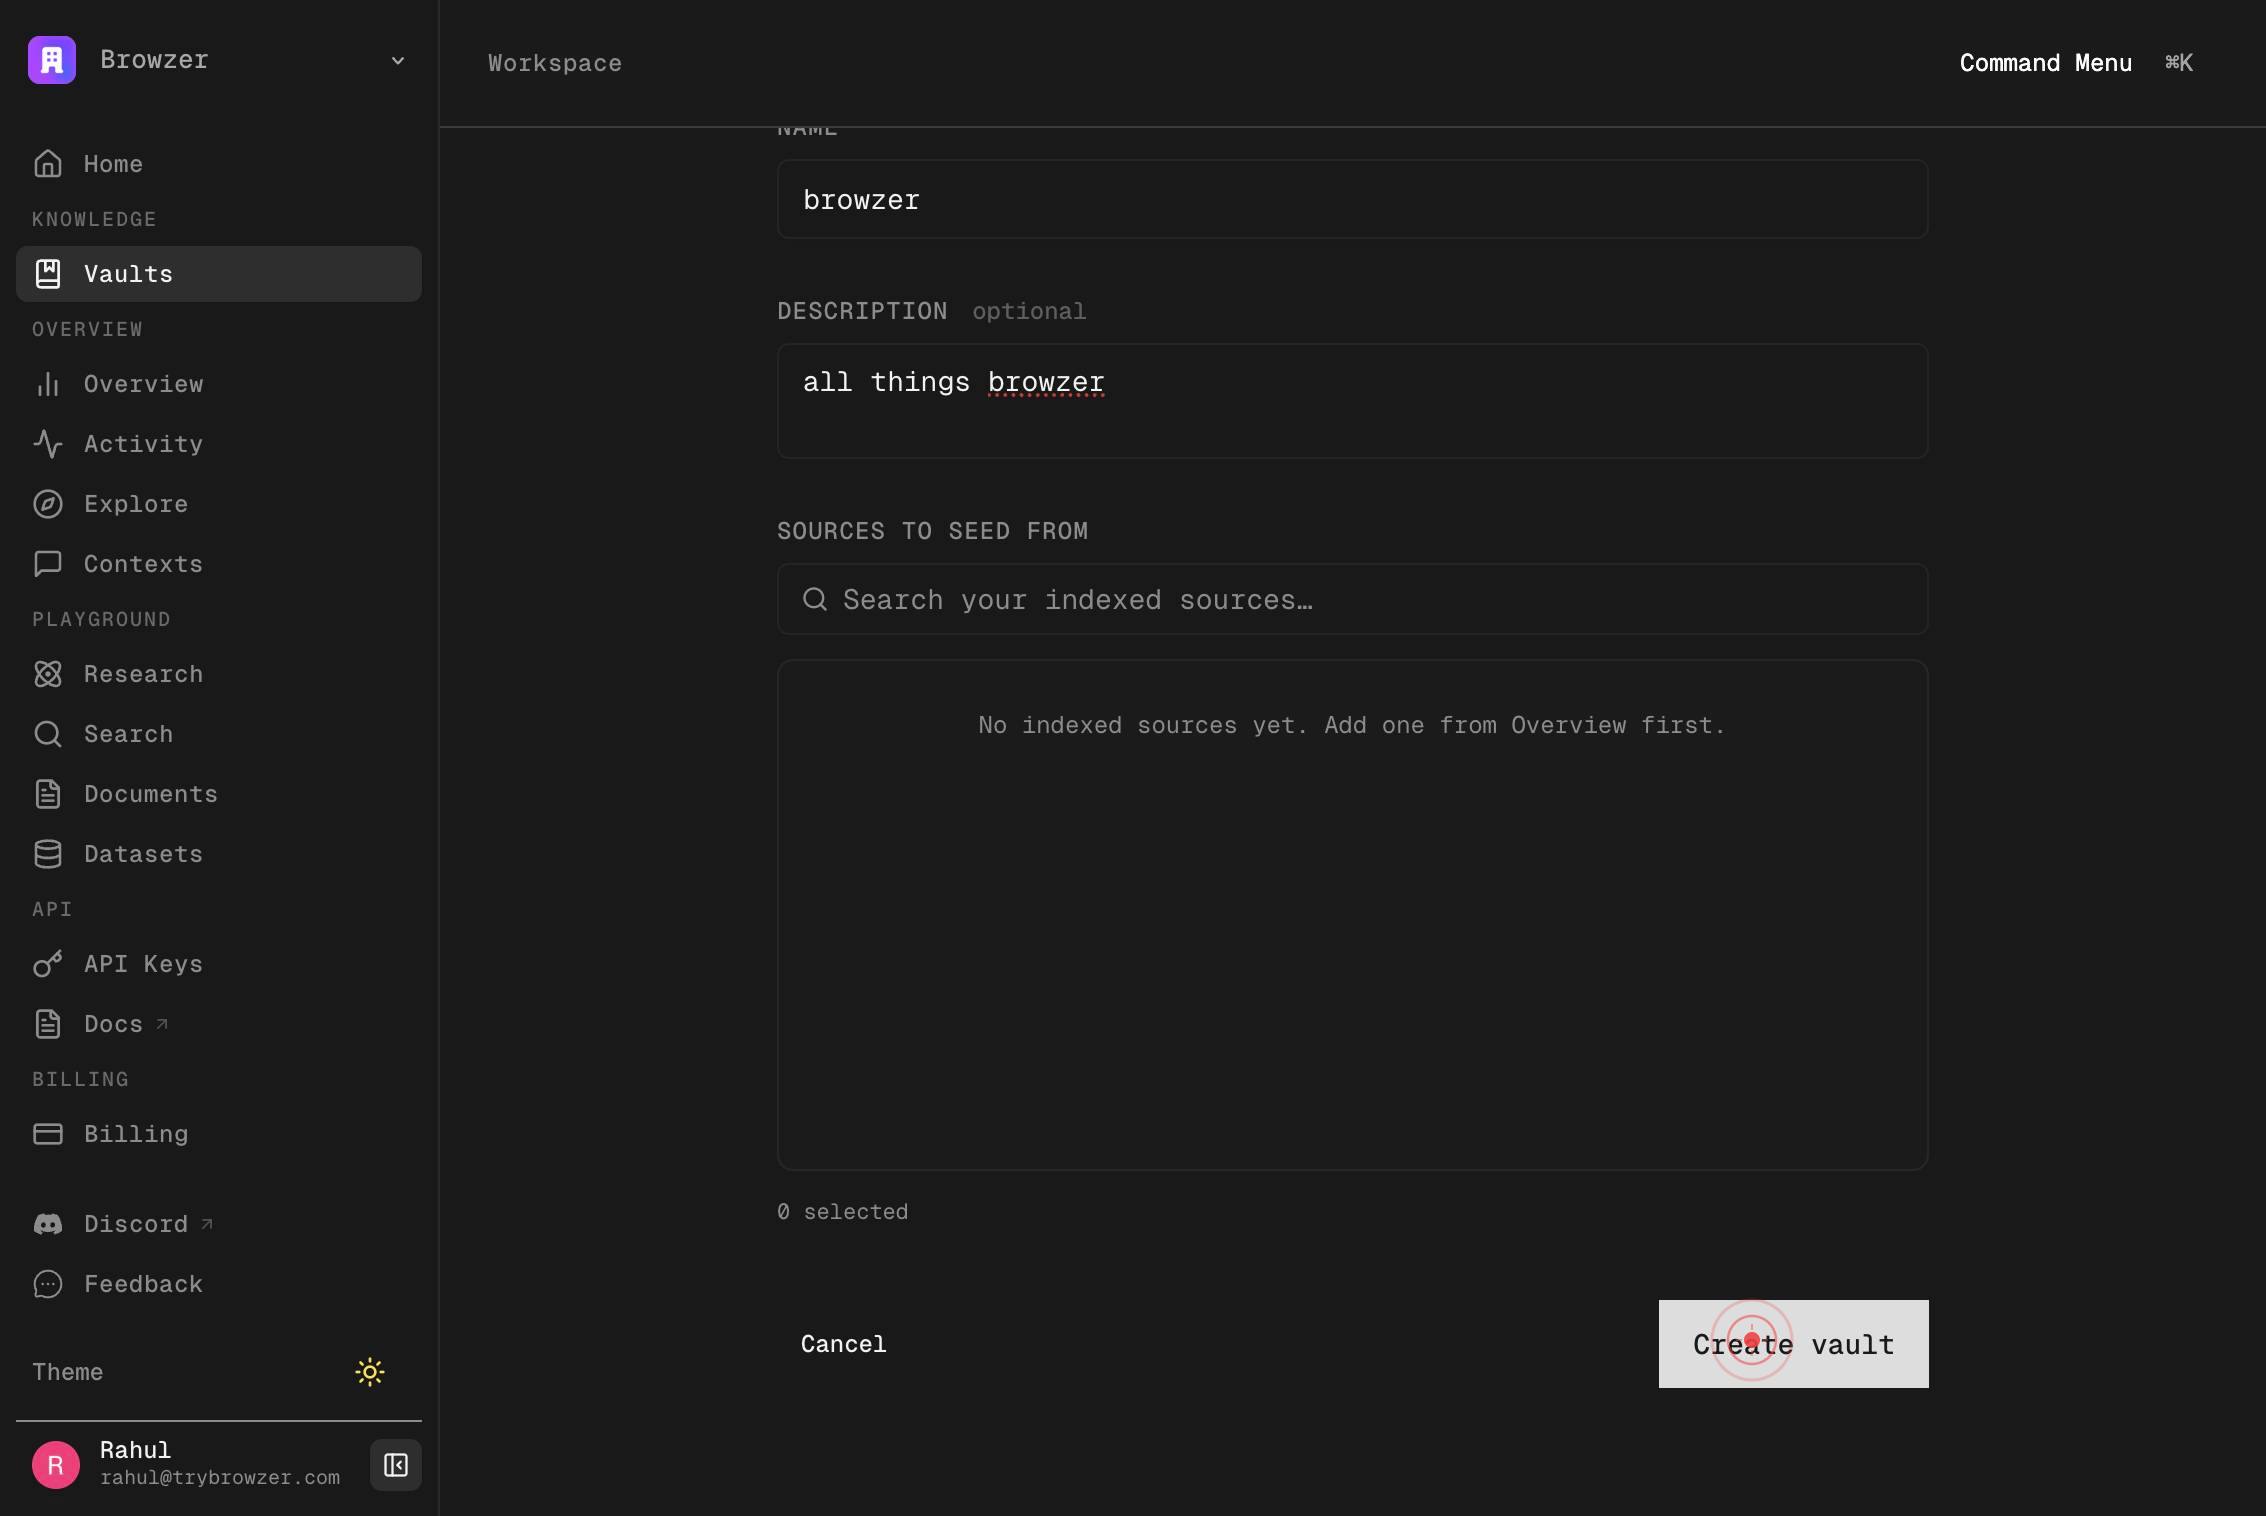Toggle the theme with the sun icon
Screen dimensions: 2266x1516
point(370,1372)
